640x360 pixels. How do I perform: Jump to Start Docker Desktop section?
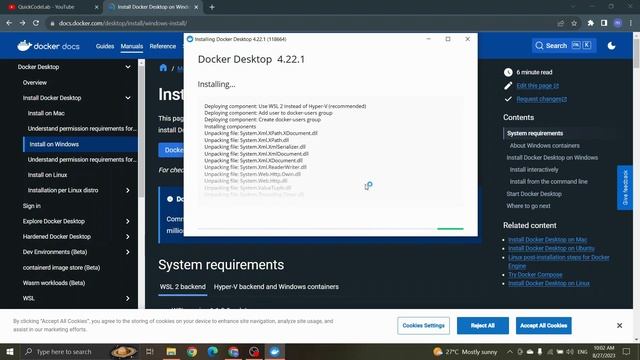[534, 194]
